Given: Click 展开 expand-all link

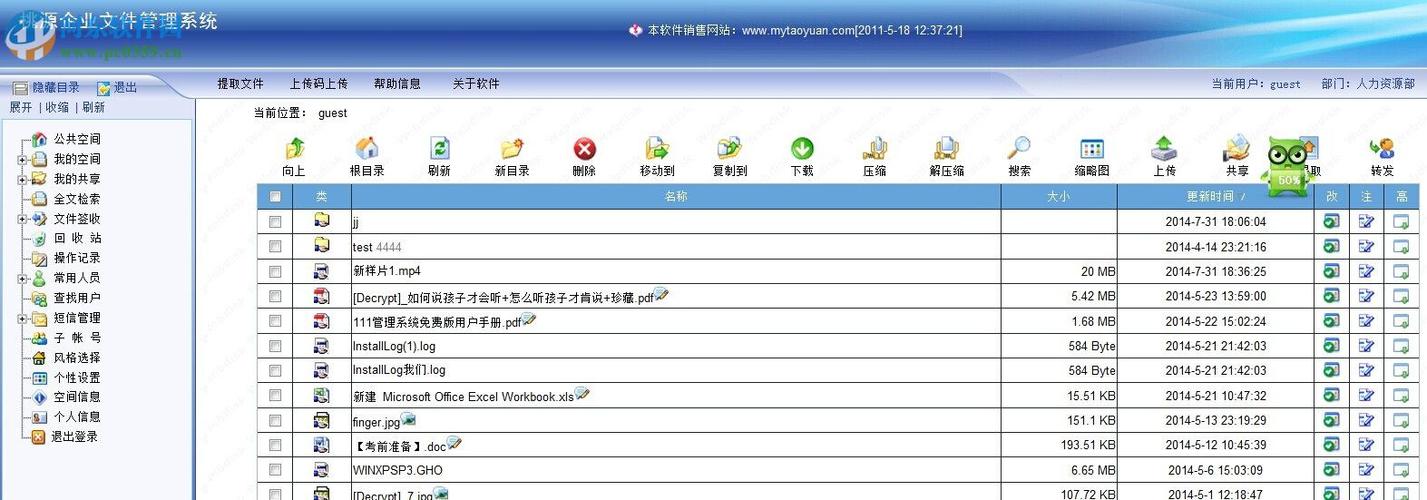Looking at the screenshot, I should [21, 107].
